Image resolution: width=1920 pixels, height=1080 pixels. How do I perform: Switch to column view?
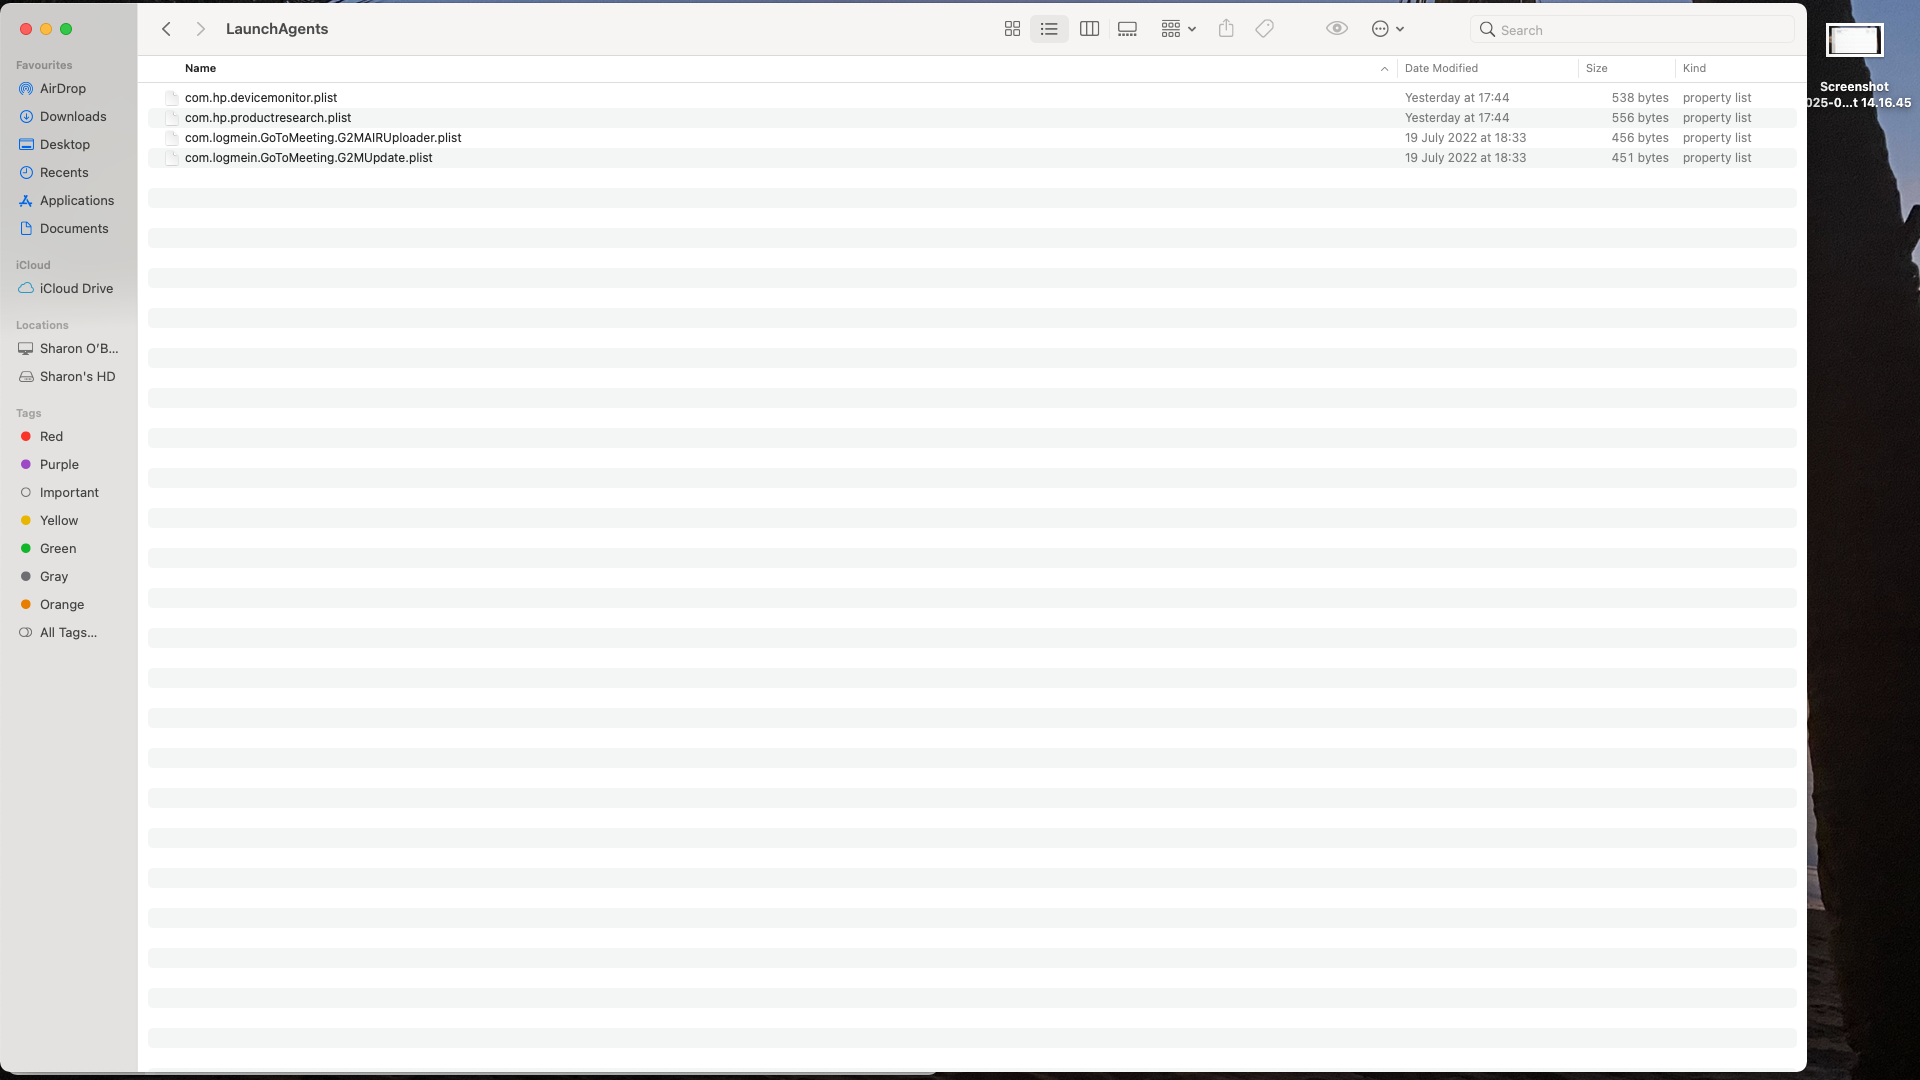click(x=1089, y=29)
